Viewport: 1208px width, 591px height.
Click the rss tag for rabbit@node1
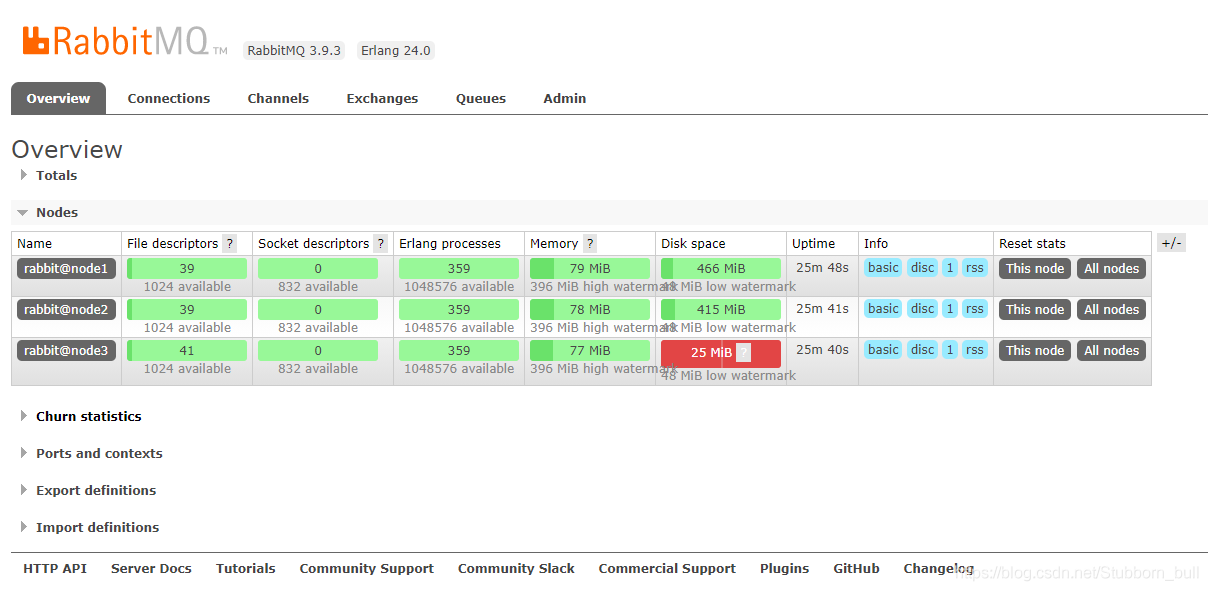click(x=974, y=268)
